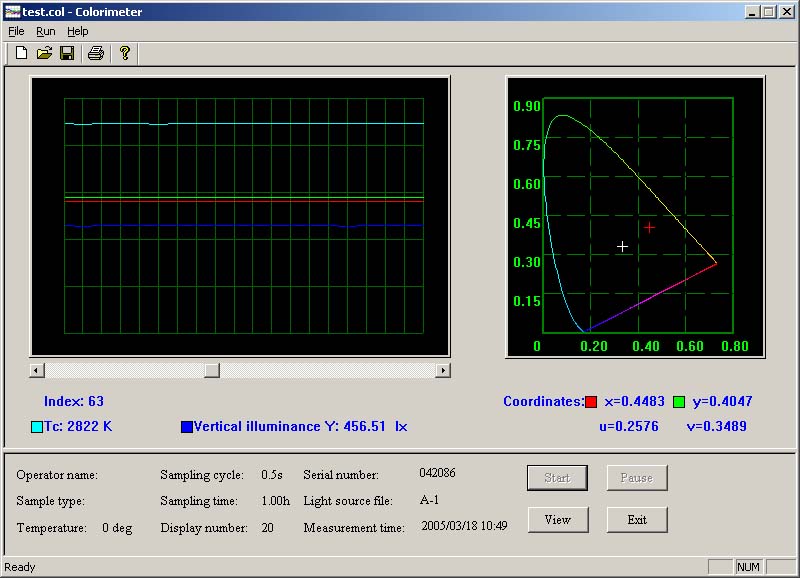Click the white cross marker on chromaticity diagram
The width and height of the screenshot is (800, 578).
click(622, 247)
